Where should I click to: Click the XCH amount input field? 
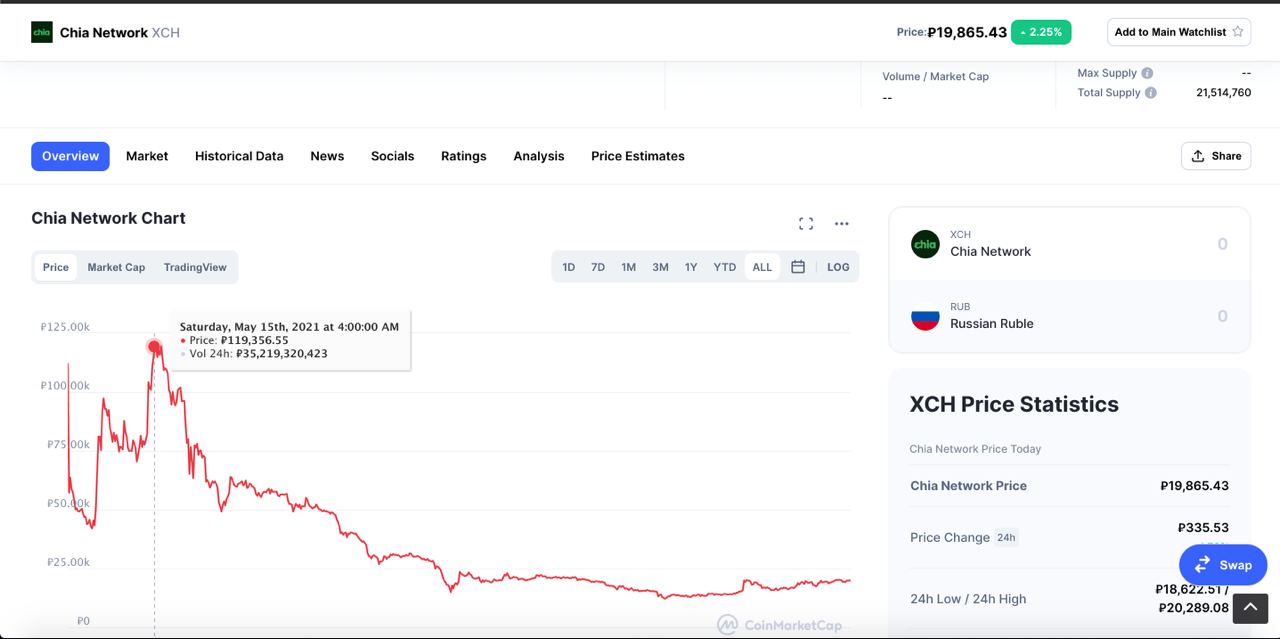click(1180, 244)
